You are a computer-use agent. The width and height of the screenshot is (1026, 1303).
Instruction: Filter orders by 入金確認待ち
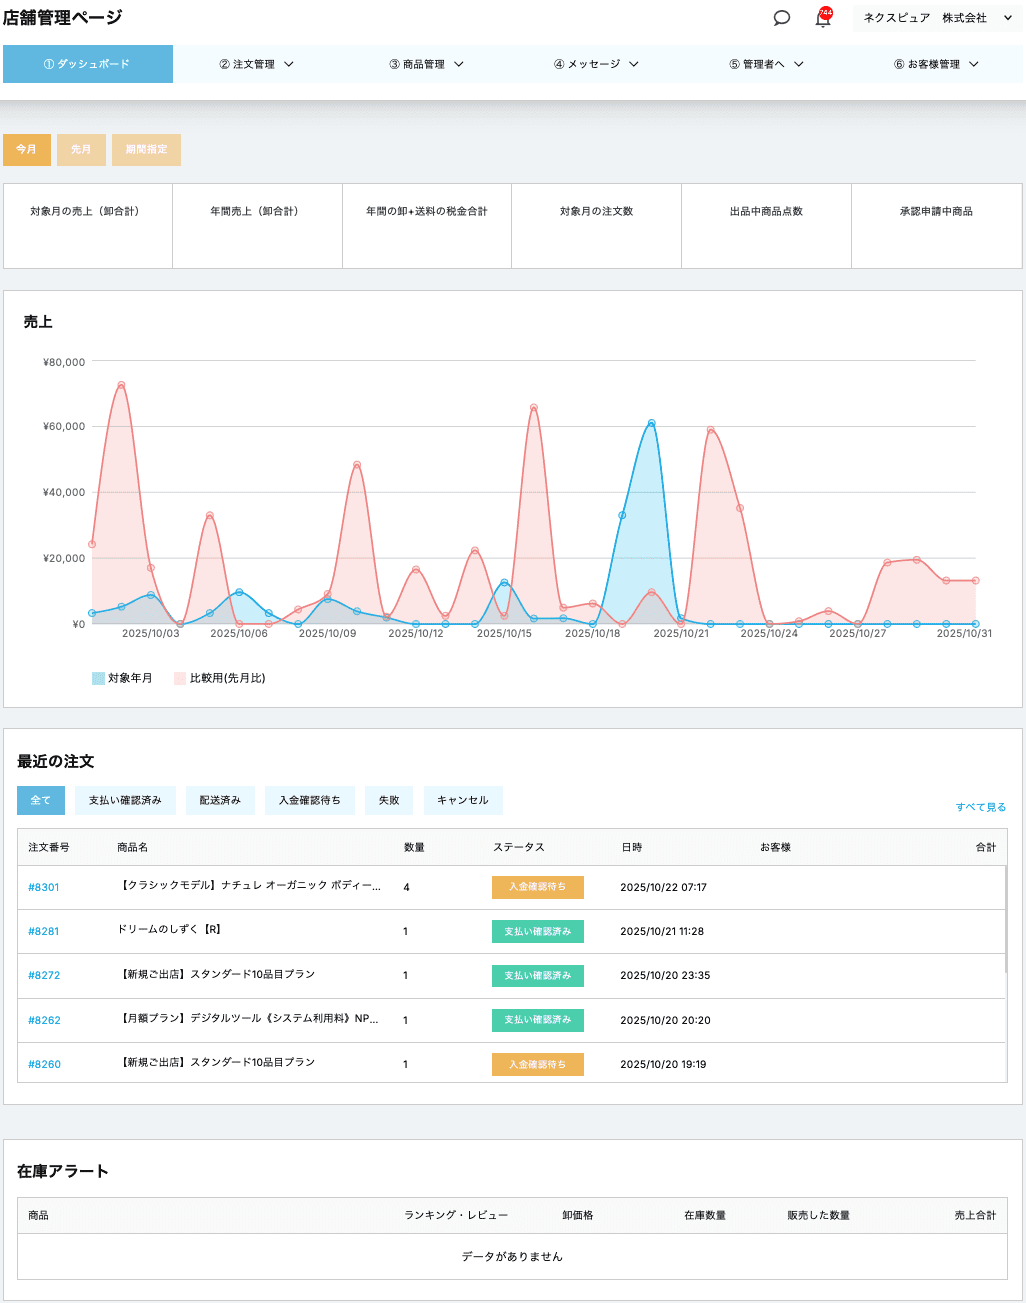[x=309, y=800]
